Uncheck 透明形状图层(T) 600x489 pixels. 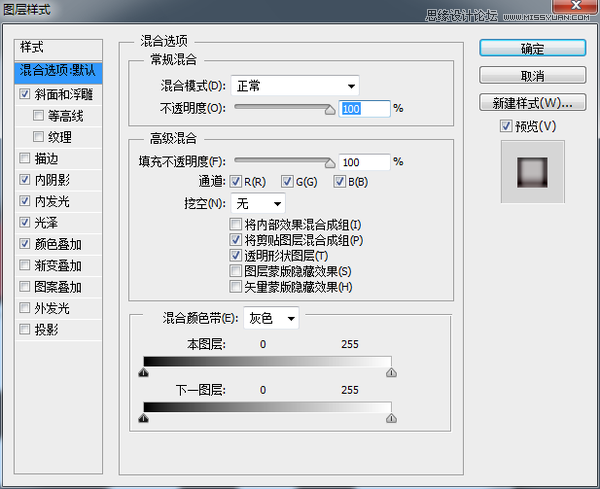click(235, 255)
